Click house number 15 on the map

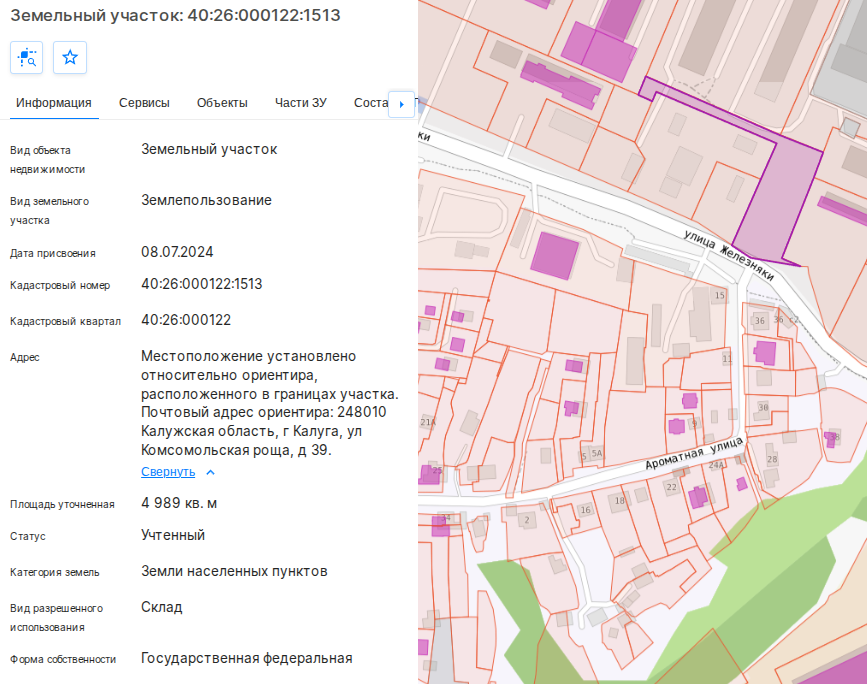pos(718,296)
